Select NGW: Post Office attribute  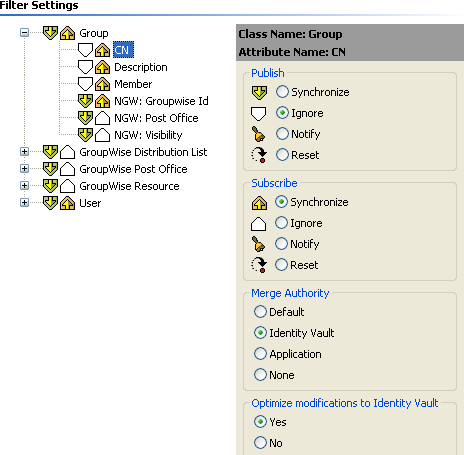(x=156, y=118)
